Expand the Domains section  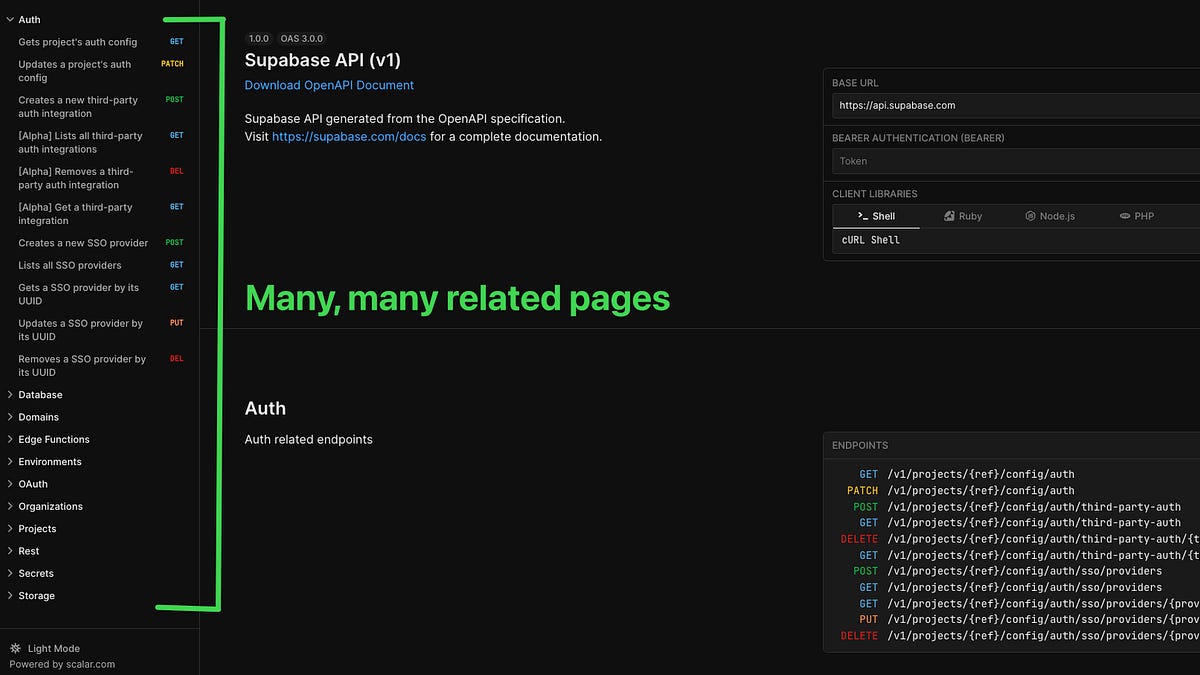[38, 417]
